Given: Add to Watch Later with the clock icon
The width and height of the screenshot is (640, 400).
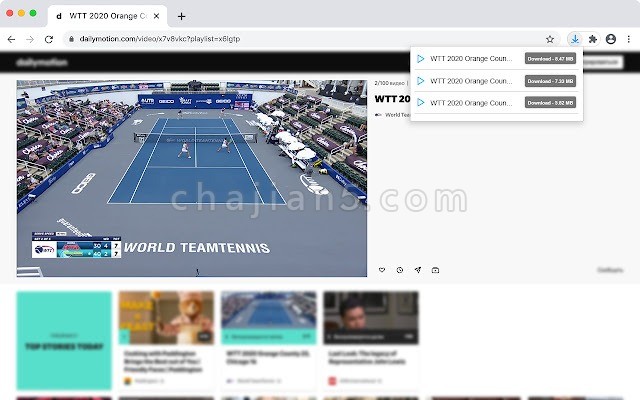Looking at the screenshot, I should 400,270.
